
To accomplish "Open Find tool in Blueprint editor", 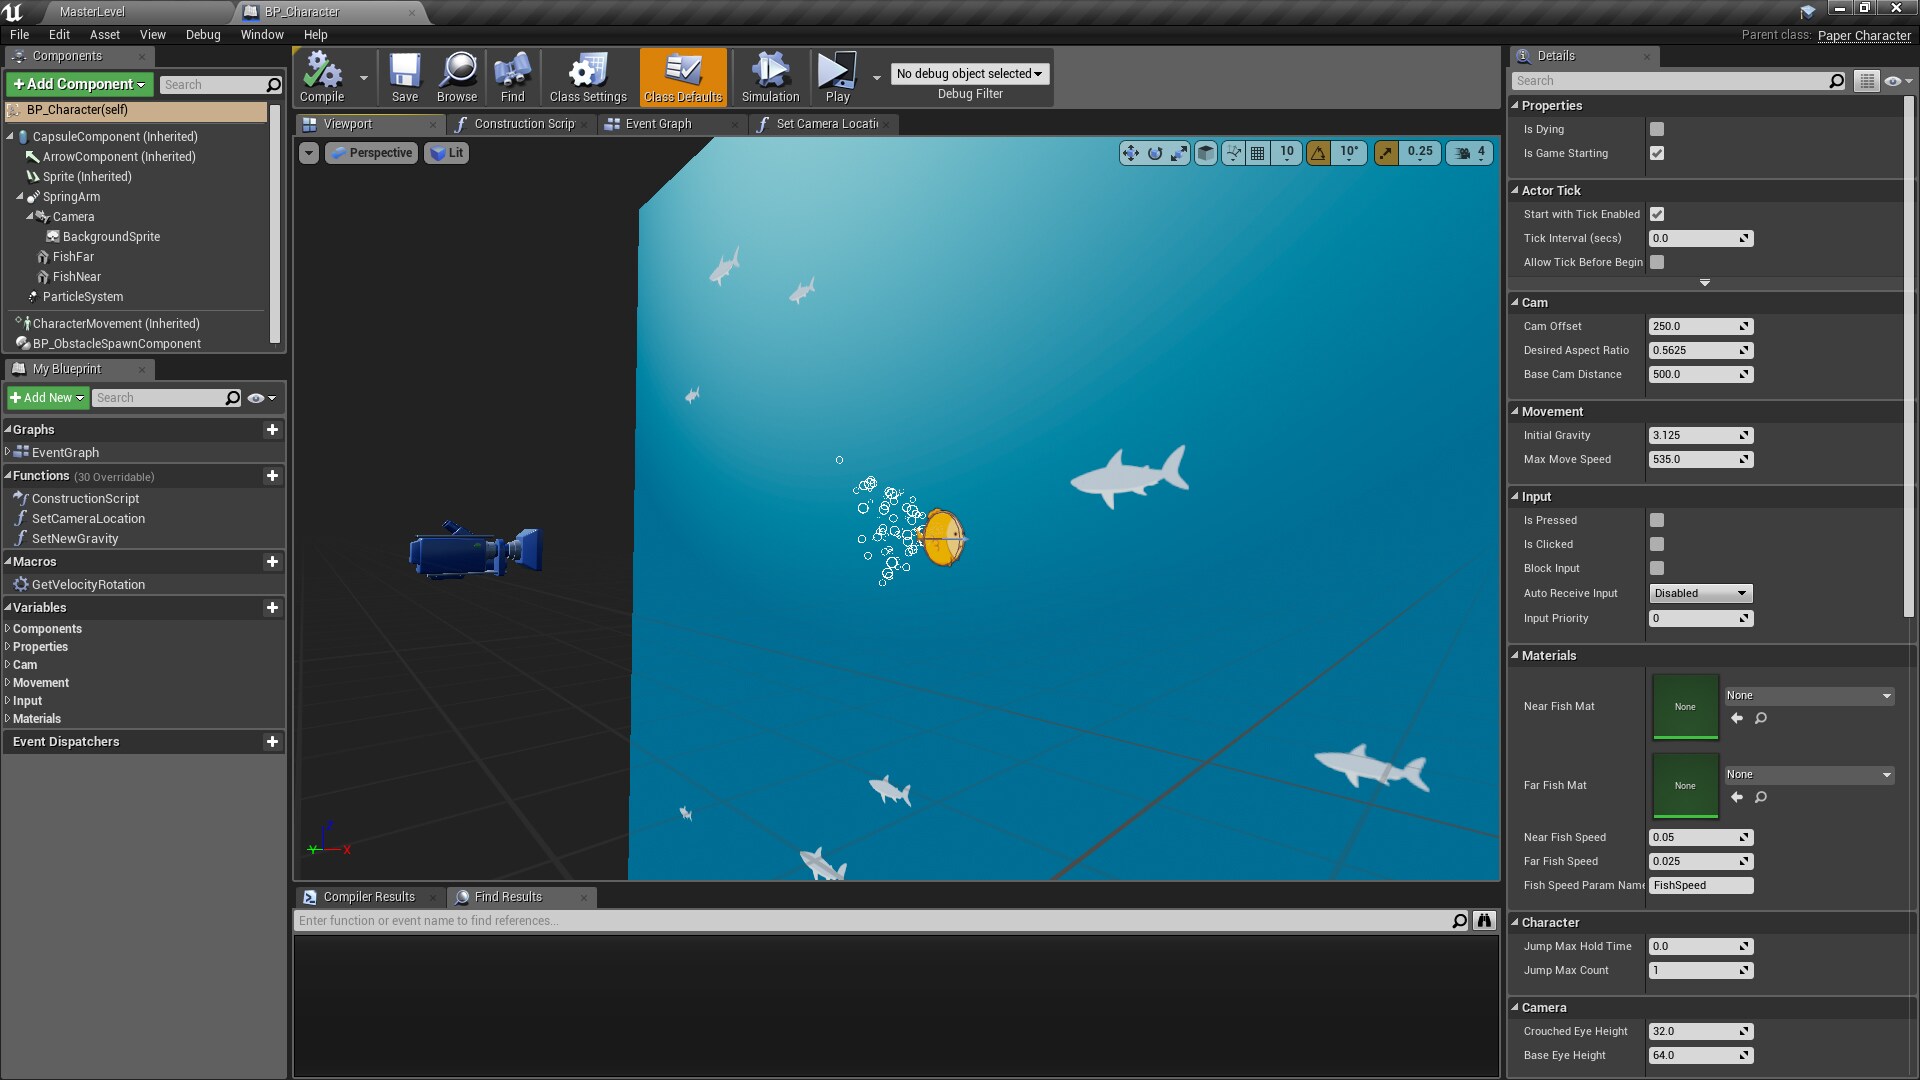I will pyautogui.click(x=512, y=75).
